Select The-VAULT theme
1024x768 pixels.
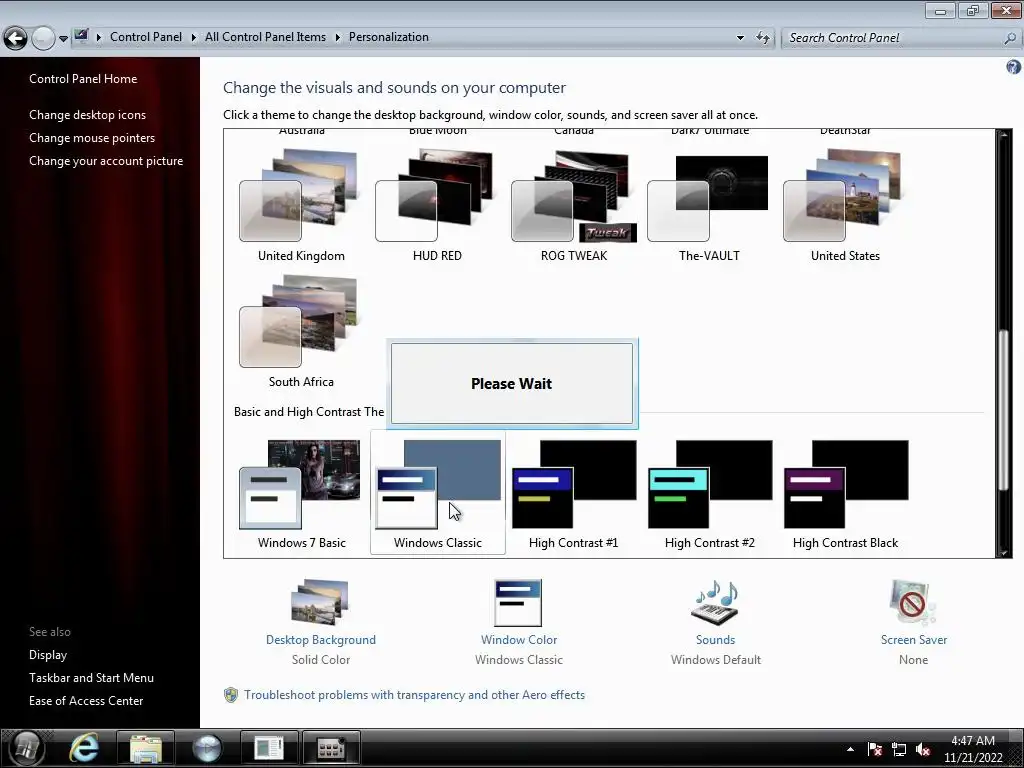click(709, 204)
